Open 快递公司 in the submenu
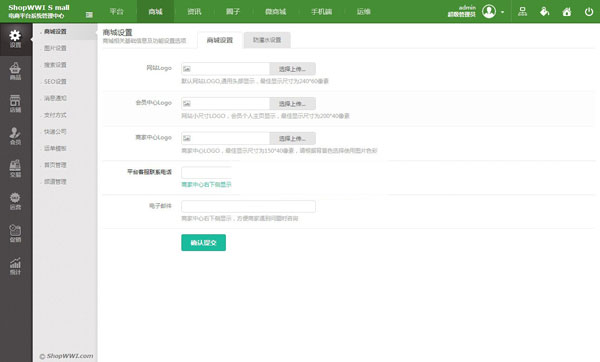The image size is (600, 362). coord(55,132)
